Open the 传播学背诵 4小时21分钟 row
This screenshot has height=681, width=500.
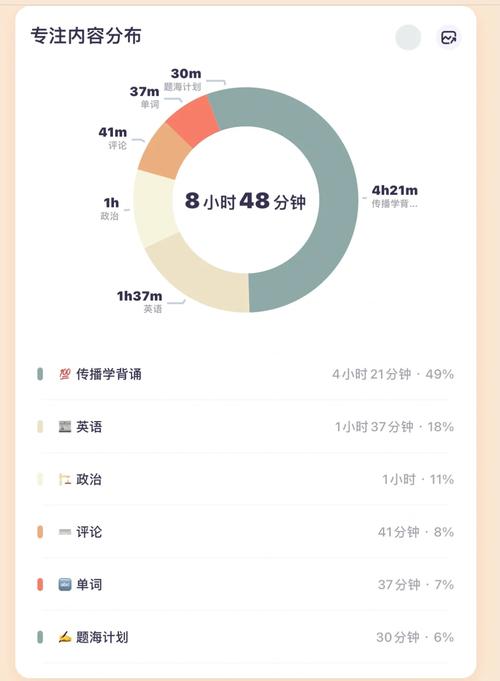point(245,374)
